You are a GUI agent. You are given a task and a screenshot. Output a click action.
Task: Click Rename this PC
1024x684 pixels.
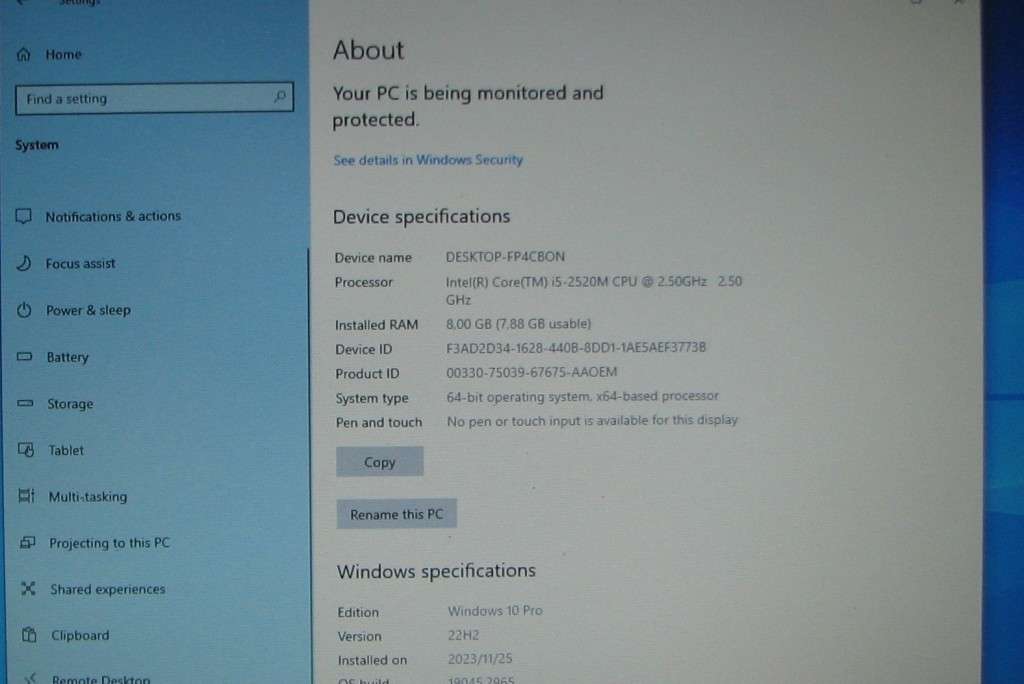[x=396, y=513]
